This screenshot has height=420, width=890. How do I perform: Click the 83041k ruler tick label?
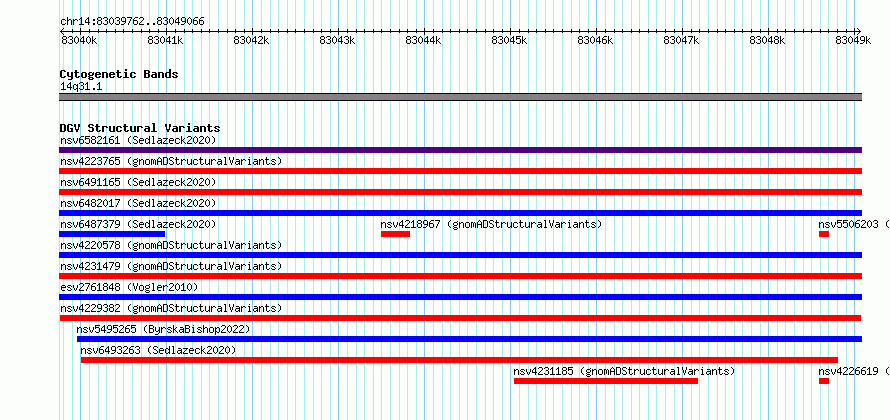pyautogui.click(x=165, y=40)
